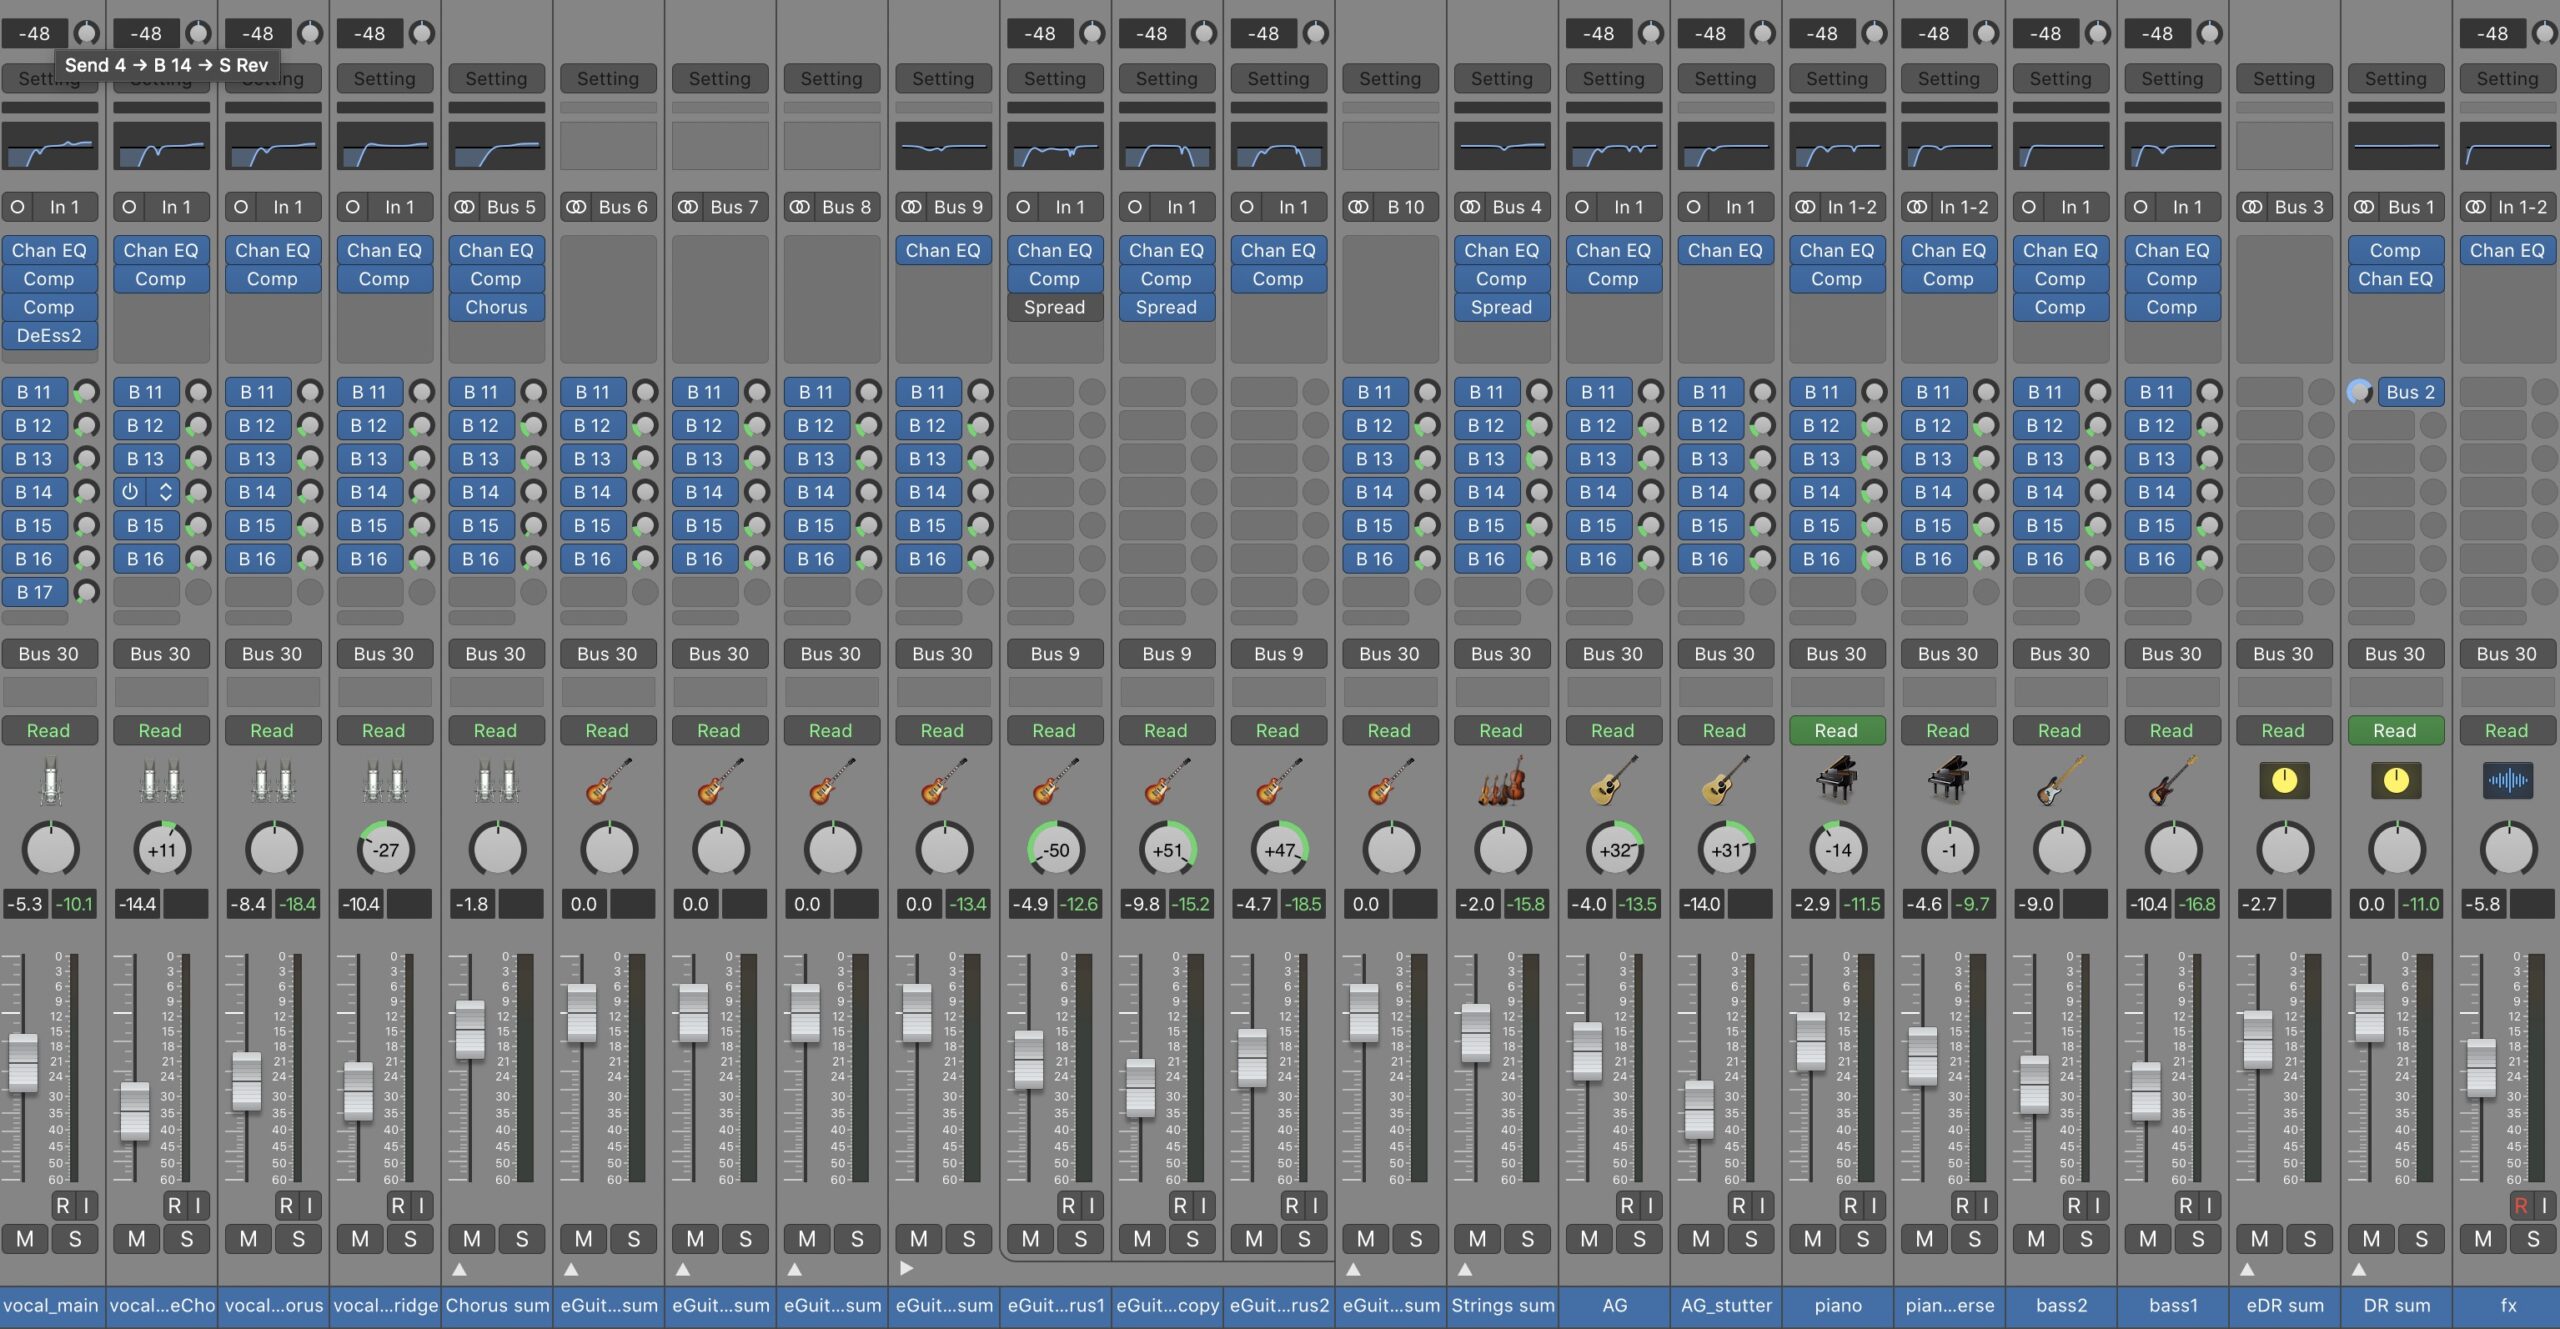The image size is (2560, 1329).
Task: Click the Setting button on Strings sum
Action: coord(1501,78)
